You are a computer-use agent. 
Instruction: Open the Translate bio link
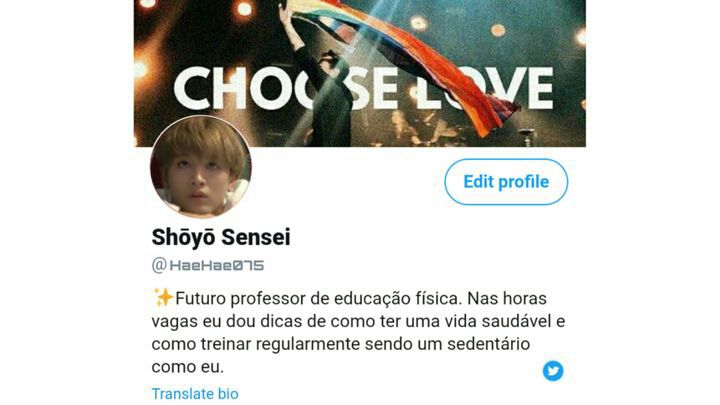(195, 394)
